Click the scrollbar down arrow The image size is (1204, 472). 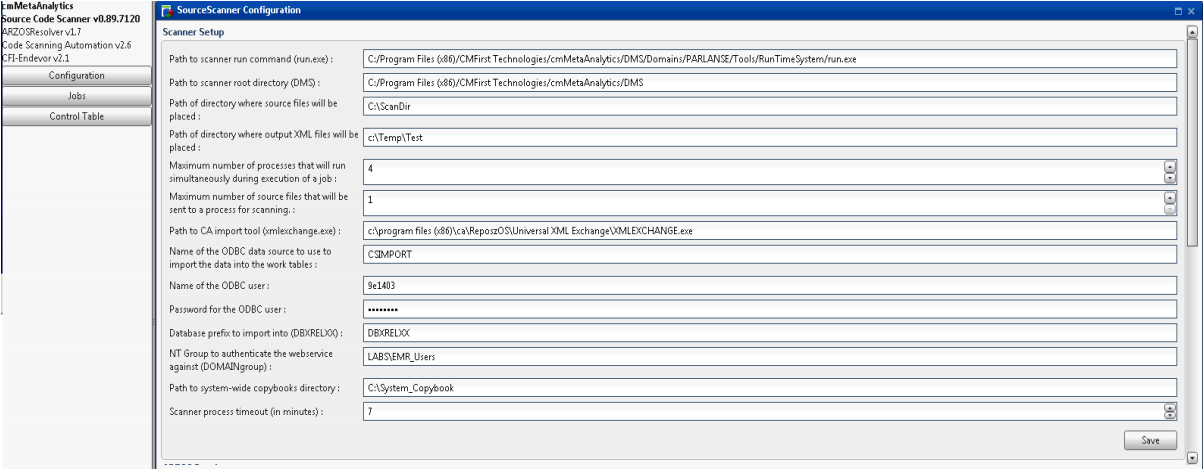click(x=1191, y=459)
